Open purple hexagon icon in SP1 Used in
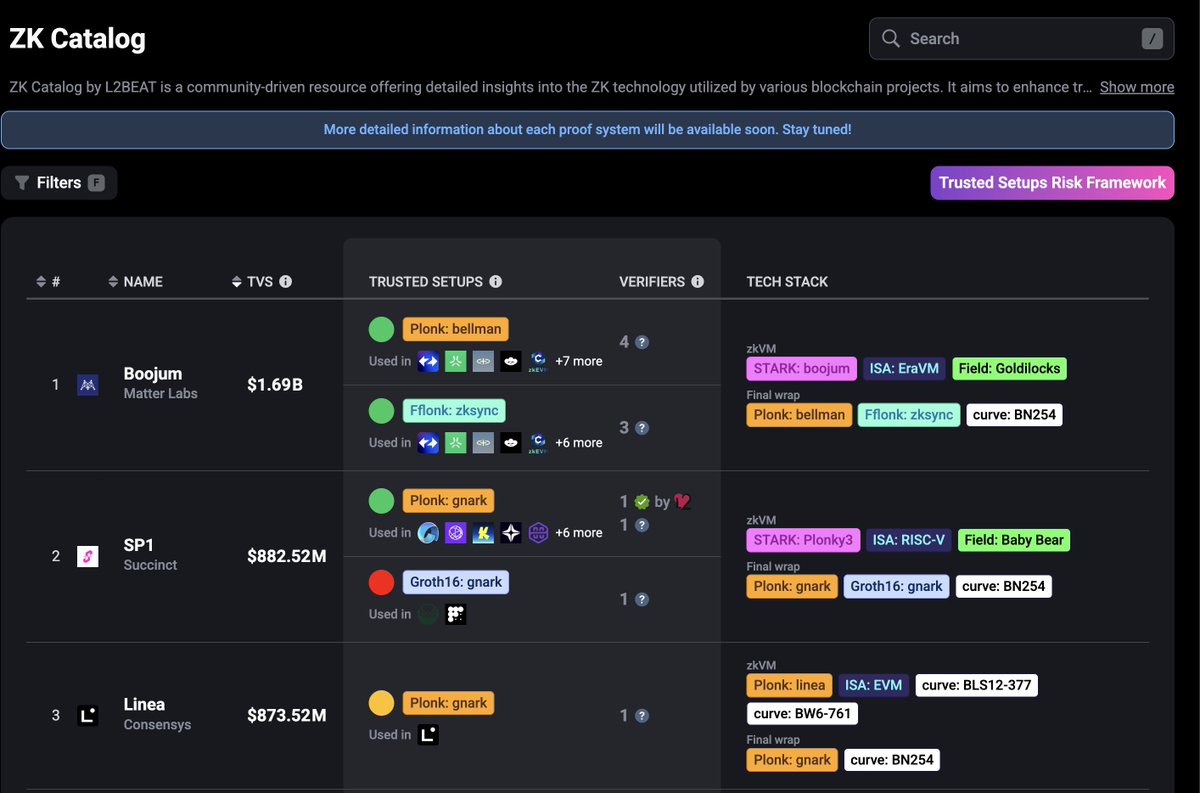The height and width of the screenshot is (793, 1200). (538, 532)
